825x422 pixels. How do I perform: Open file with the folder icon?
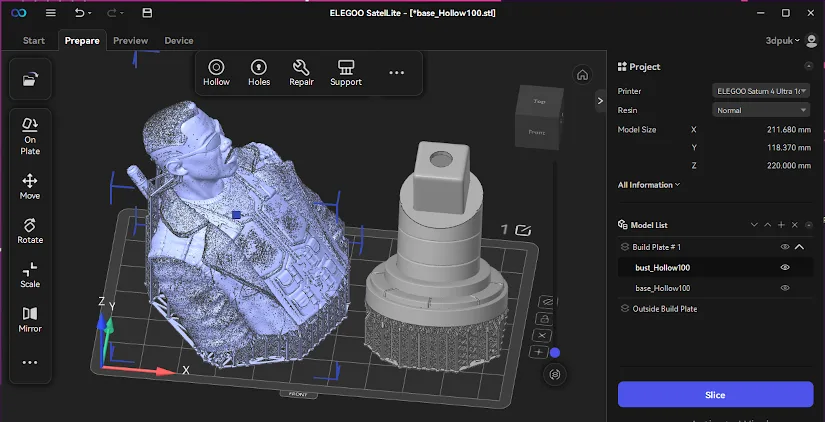pos(30,79)
